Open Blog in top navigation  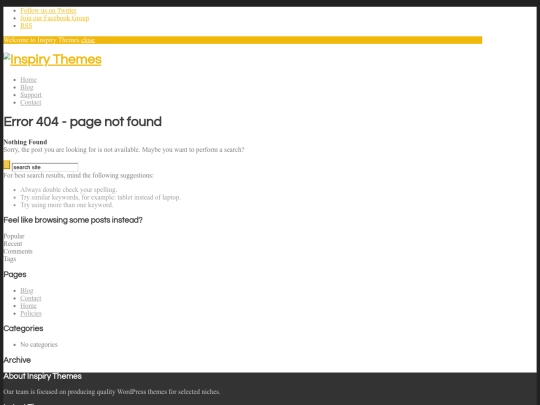27,87
